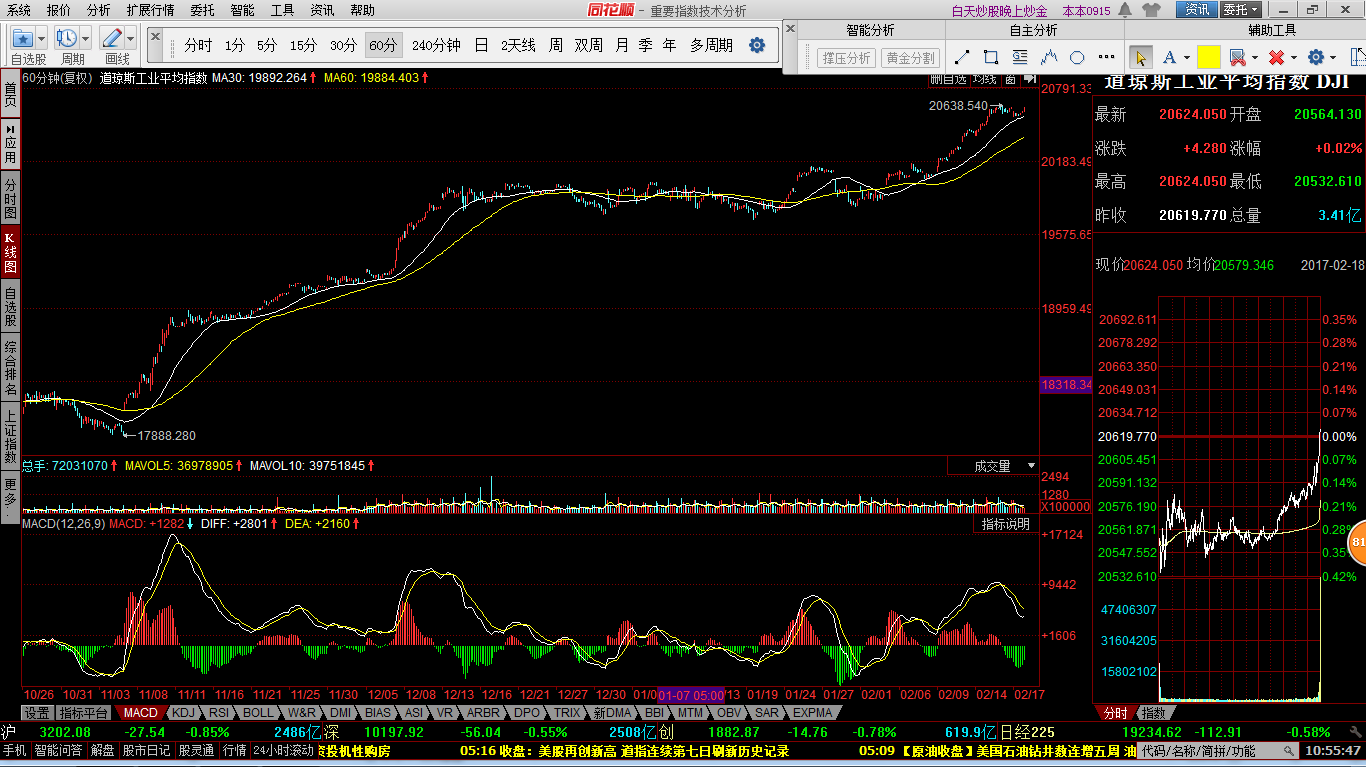
Task: Click the 指标平台 button
Action: pyautogui.click(x=83, y=713)
